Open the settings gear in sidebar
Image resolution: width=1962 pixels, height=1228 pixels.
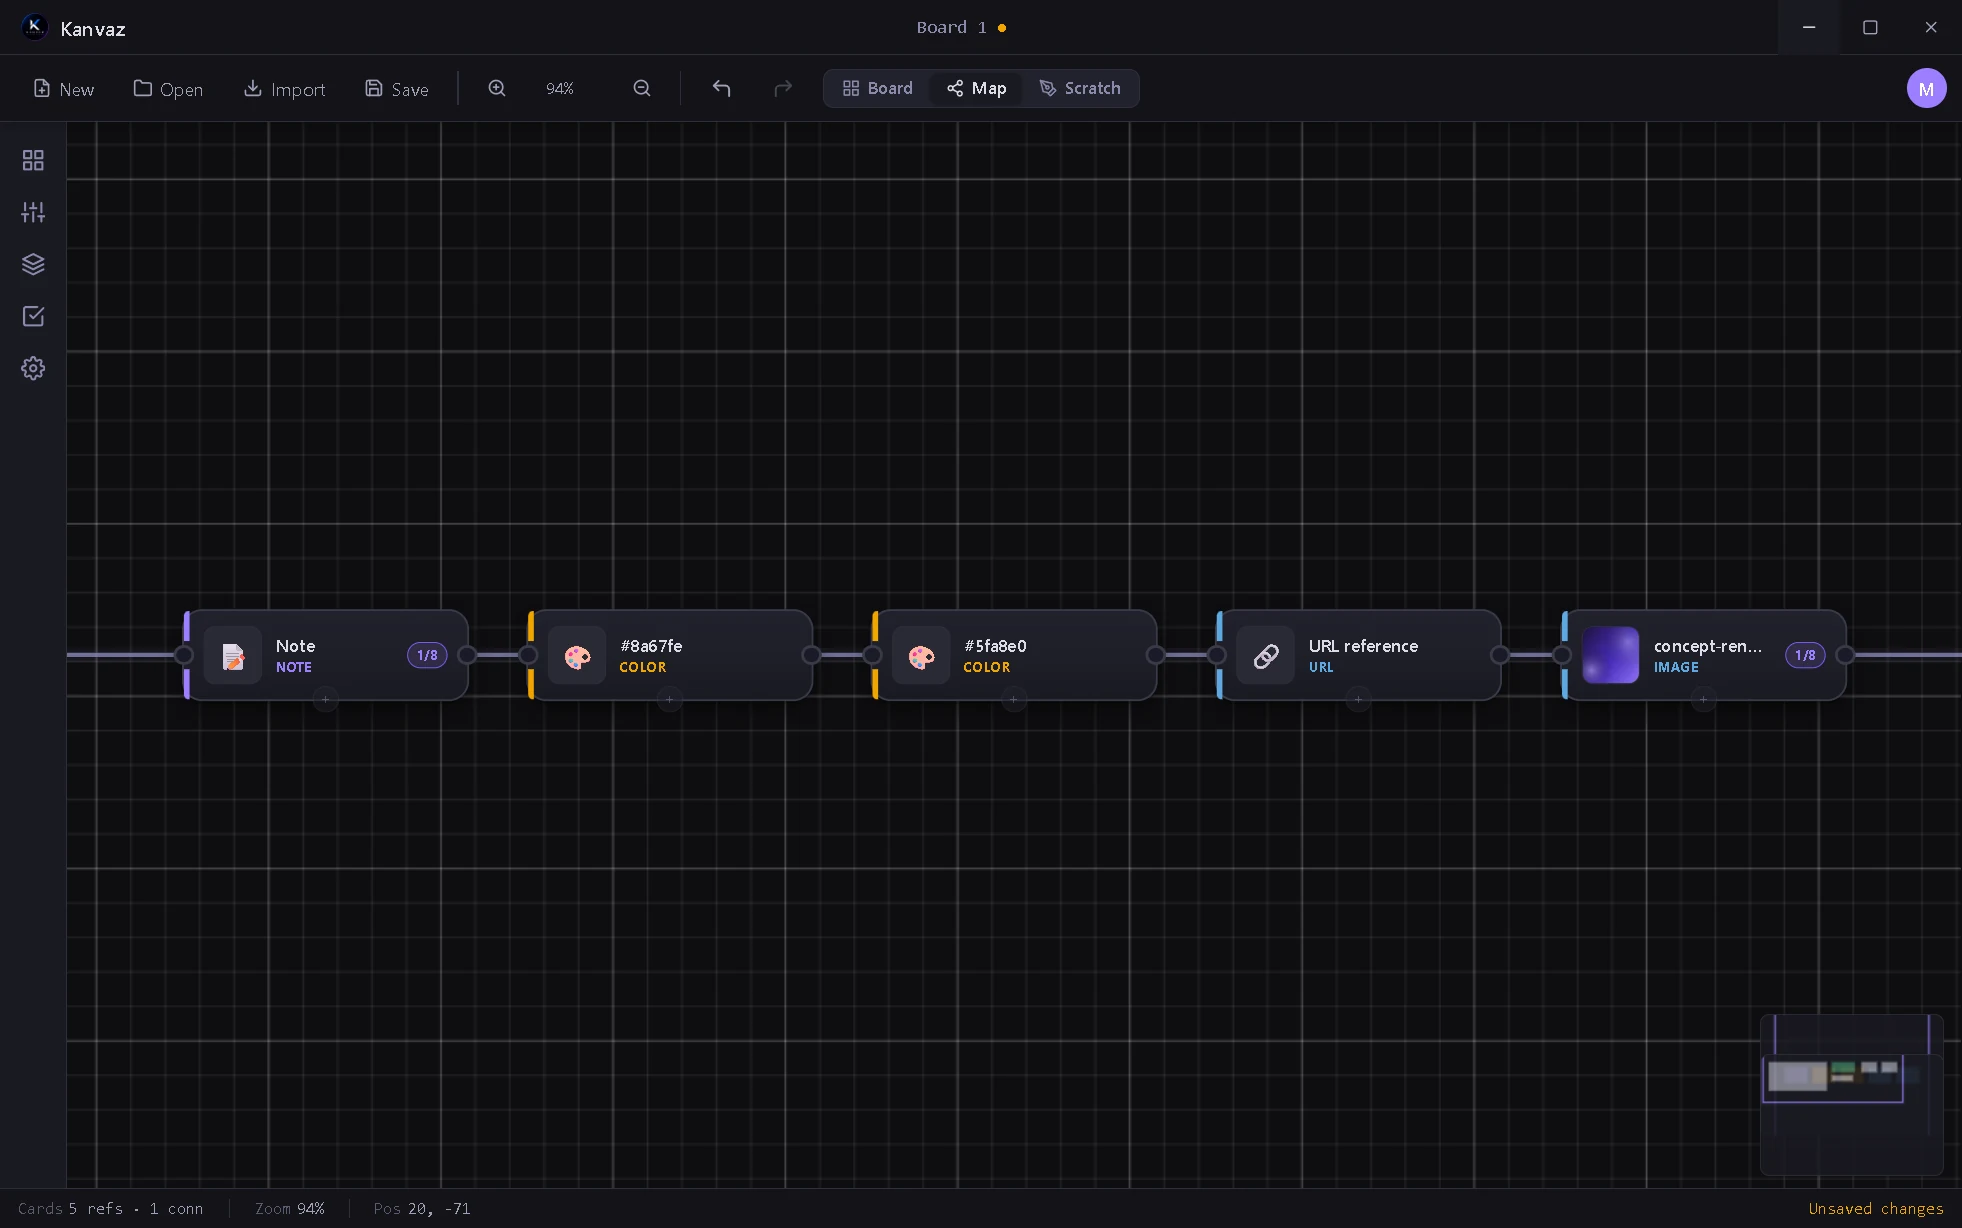[x=33, y=368]
